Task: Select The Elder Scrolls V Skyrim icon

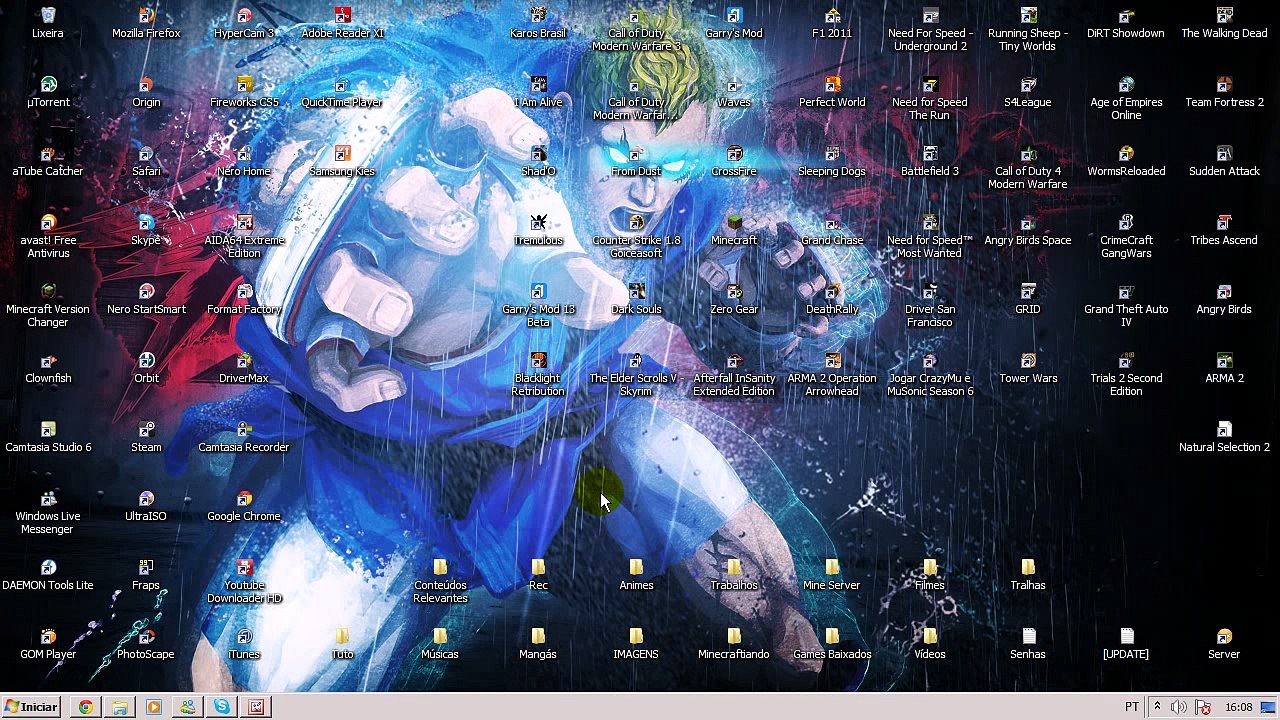Action: pos(636,374)
